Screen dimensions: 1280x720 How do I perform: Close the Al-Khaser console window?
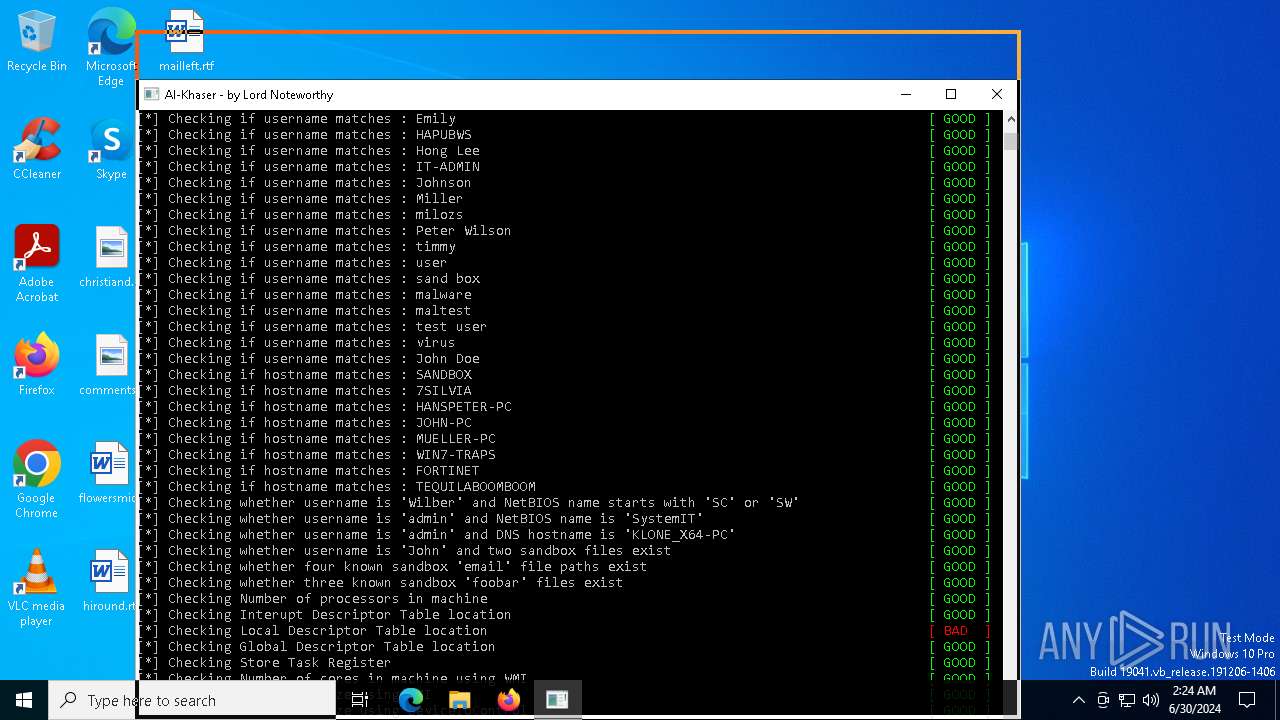[x=997, y=94]
